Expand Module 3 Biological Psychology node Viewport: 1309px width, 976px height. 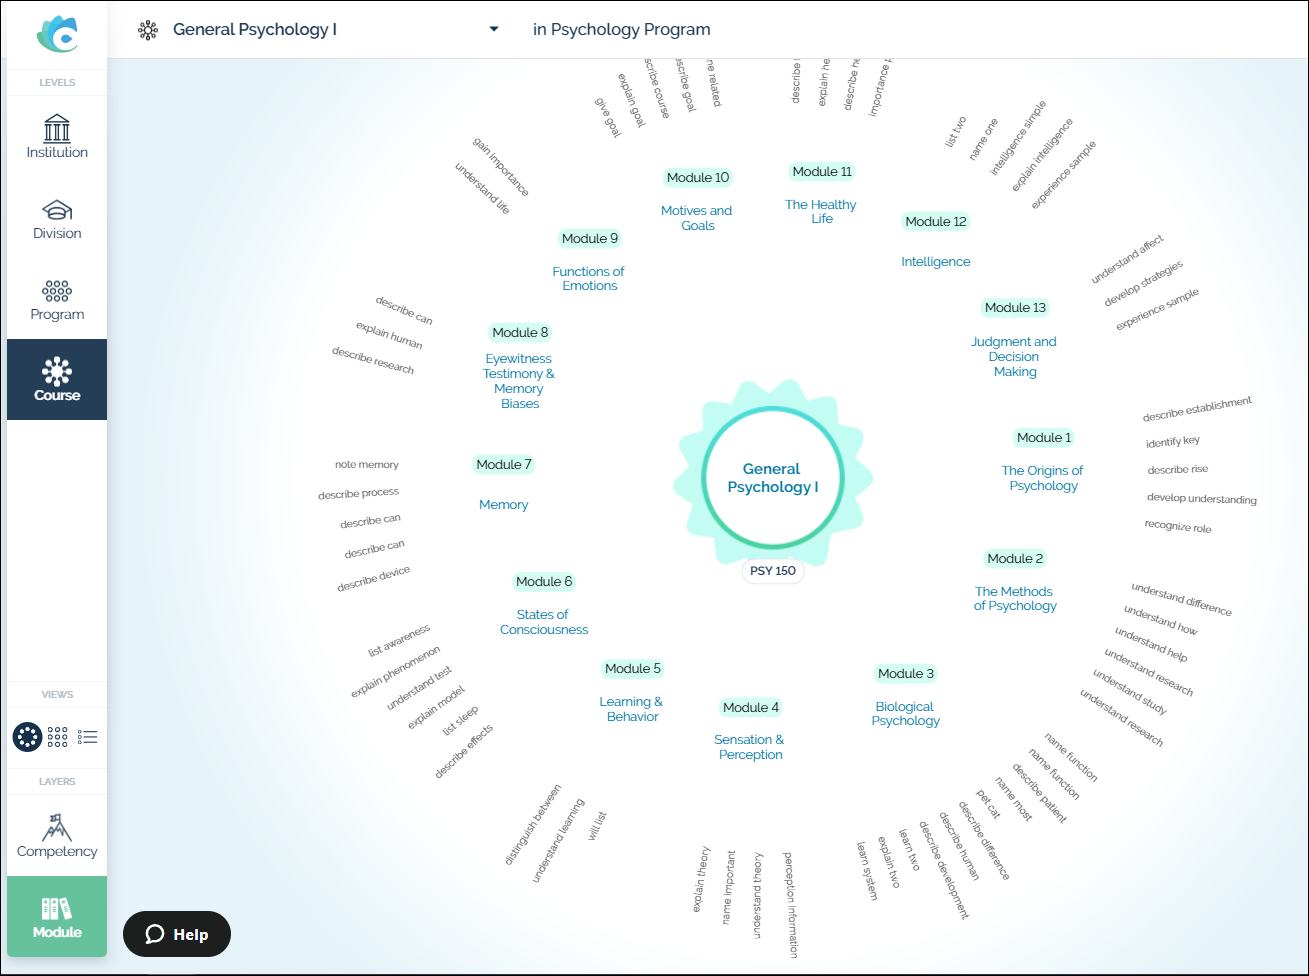[x=905, y=713]
